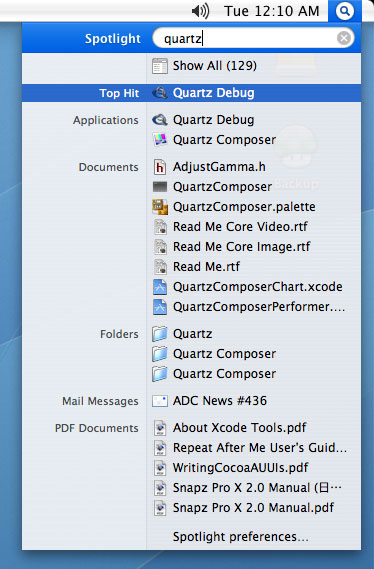Viewport: 374px width, 569px height.
Task: Open WritingCocoaAUUIs.pdf document
Action: point(240,468)
